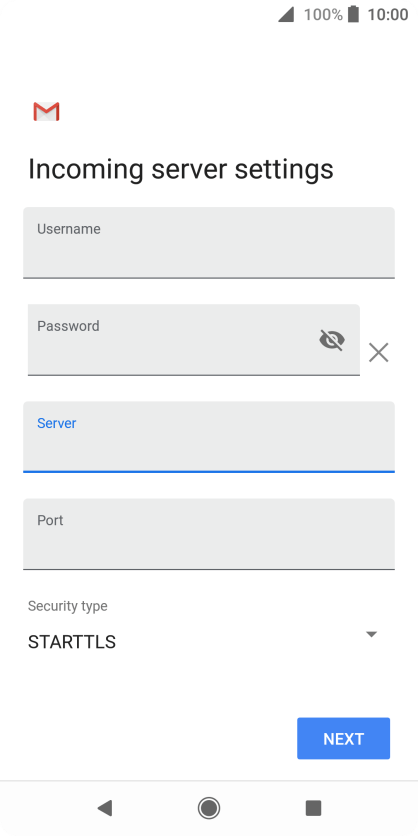The image size is (418, 836).
Task: Click the NEXT button
Action: [x=343, y=738]
